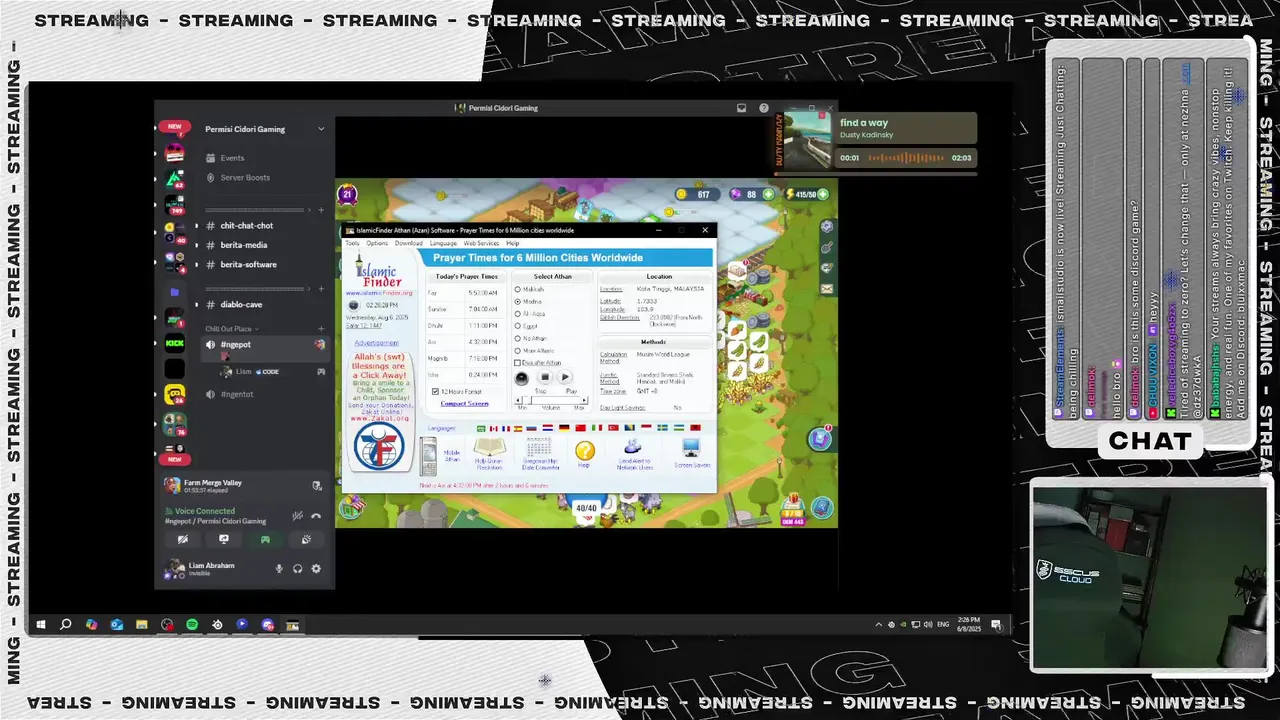Open the soundboard button in Discord
The image size is (1280, 720).
coord(306,540)
